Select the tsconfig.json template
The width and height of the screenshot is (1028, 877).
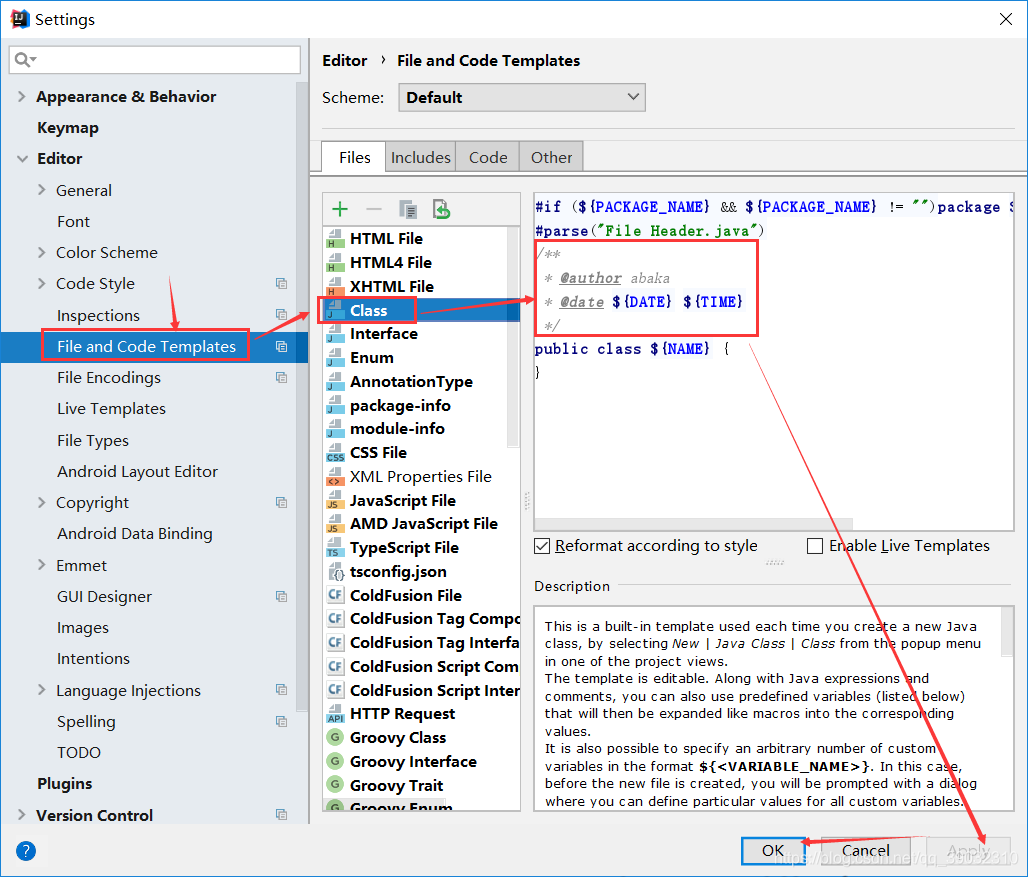pos(422,572)
